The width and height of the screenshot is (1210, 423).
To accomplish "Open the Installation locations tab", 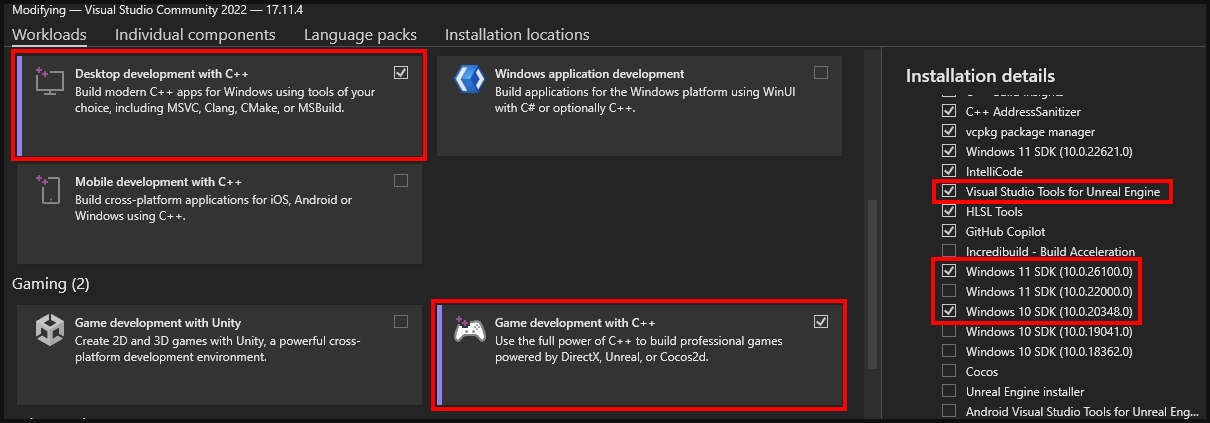I will pyautogui.click(x=517, y=35).
